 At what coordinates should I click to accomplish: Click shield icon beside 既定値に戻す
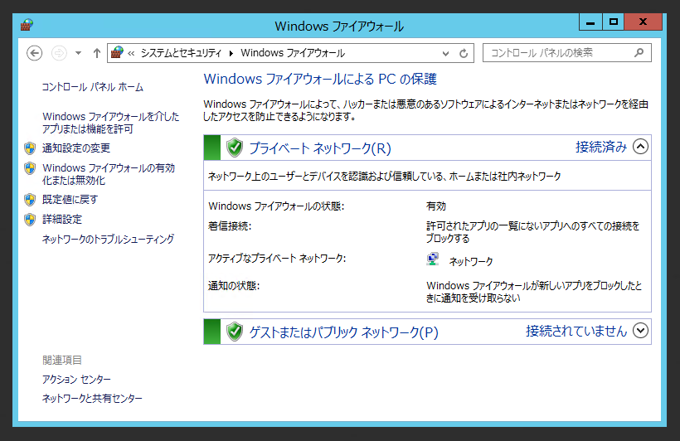30,199
